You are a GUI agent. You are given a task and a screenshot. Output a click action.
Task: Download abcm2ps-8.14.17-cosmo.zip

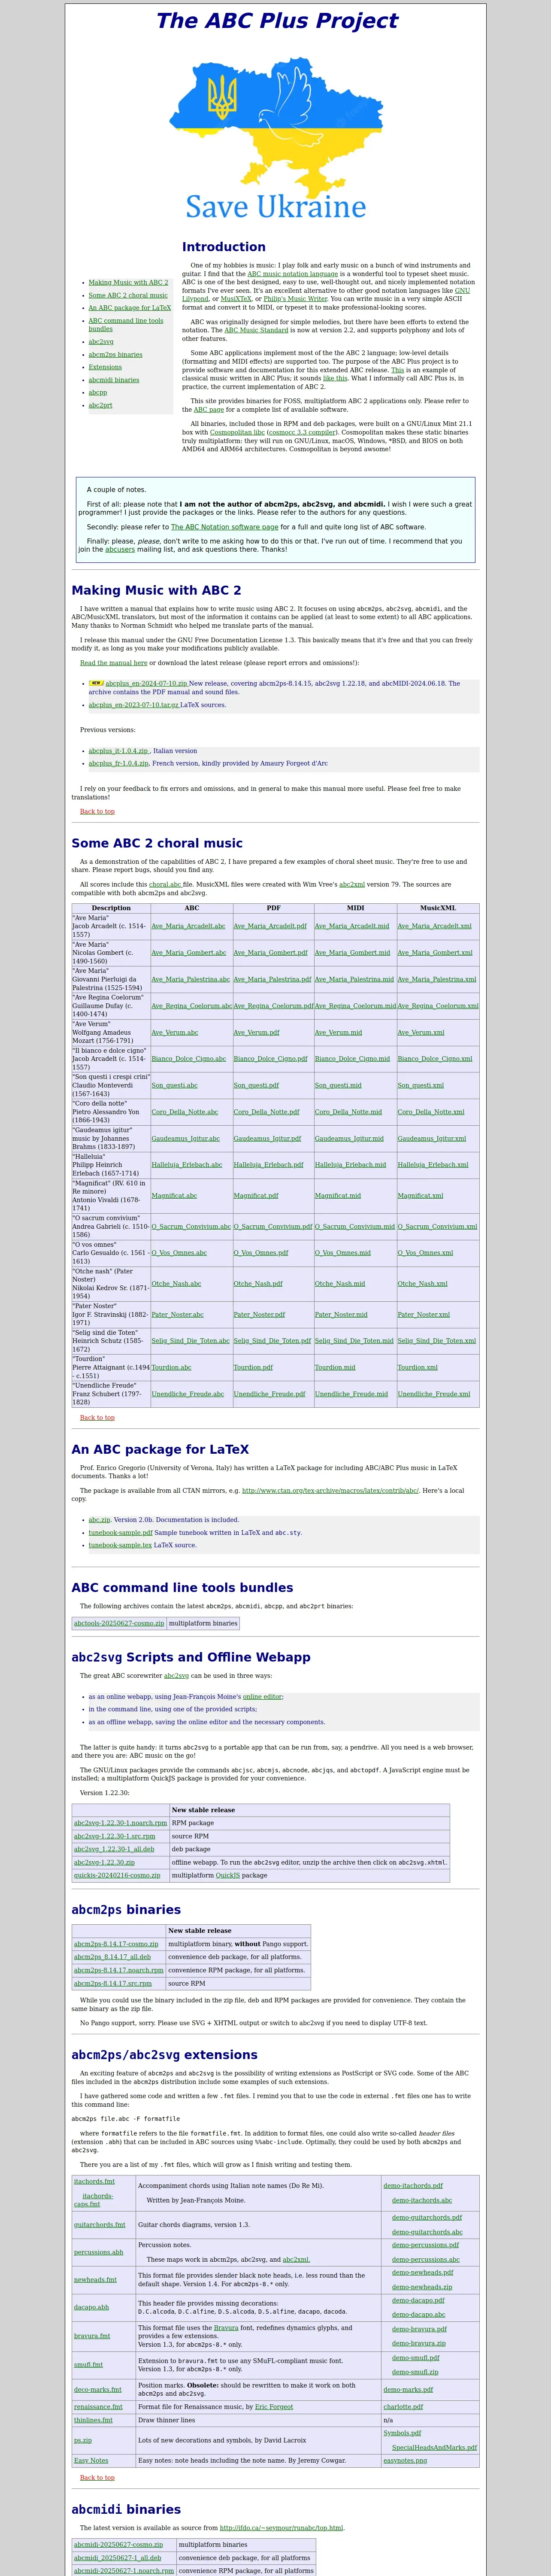116,1943
